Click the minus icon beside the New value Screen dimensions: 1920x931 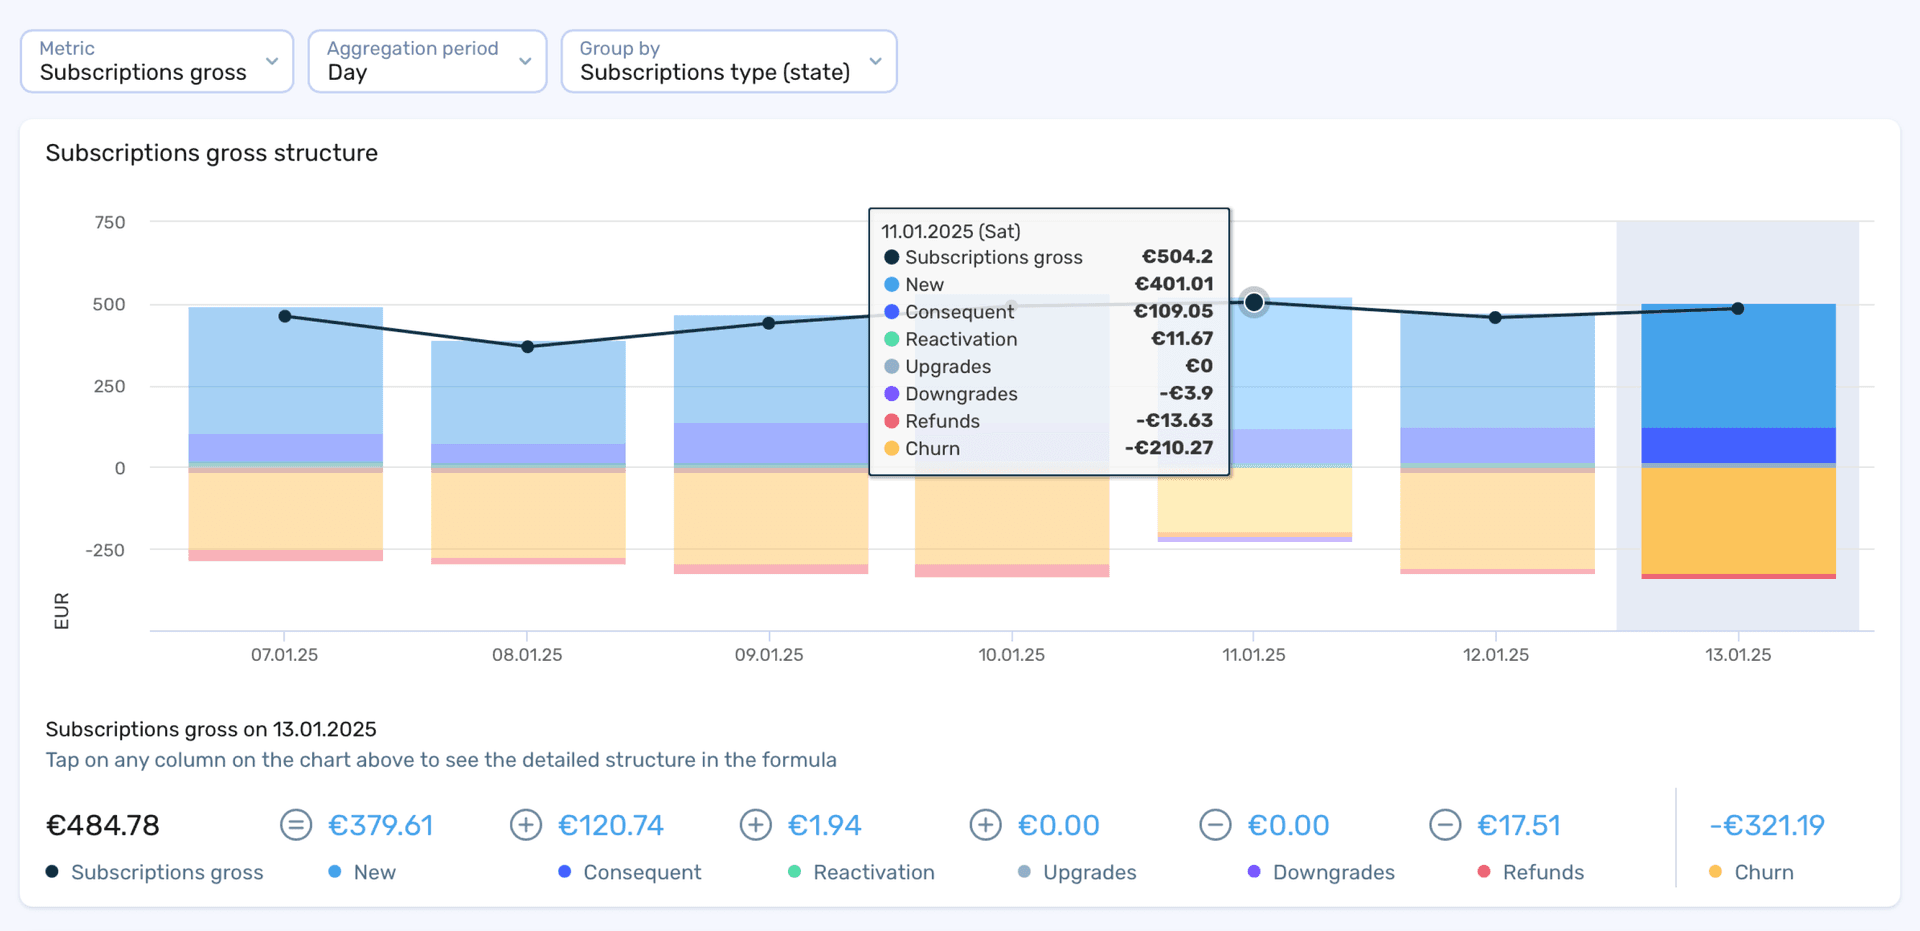[x=295, y=825]
